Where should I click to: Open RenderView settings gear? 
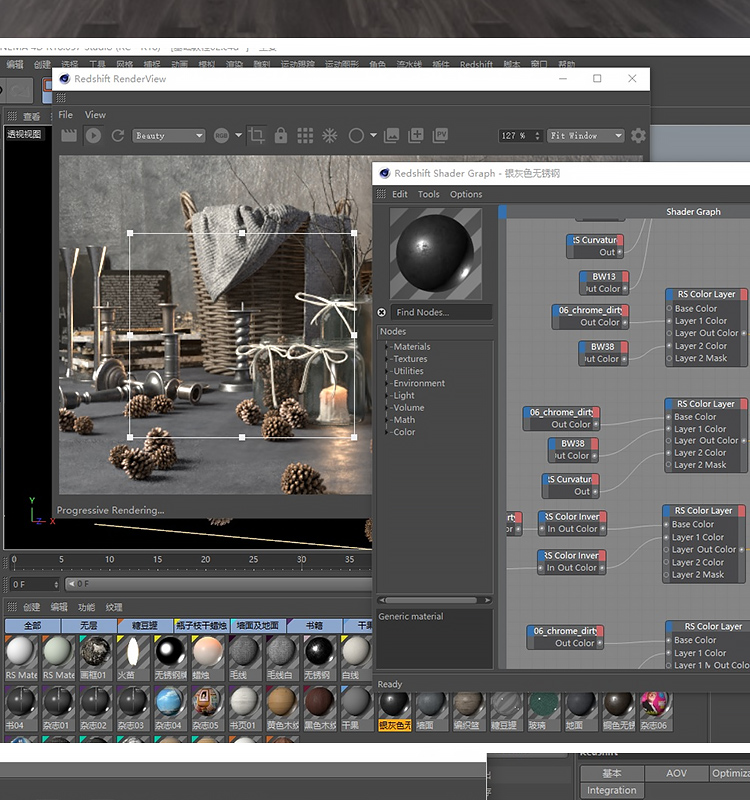coord(638,135)
